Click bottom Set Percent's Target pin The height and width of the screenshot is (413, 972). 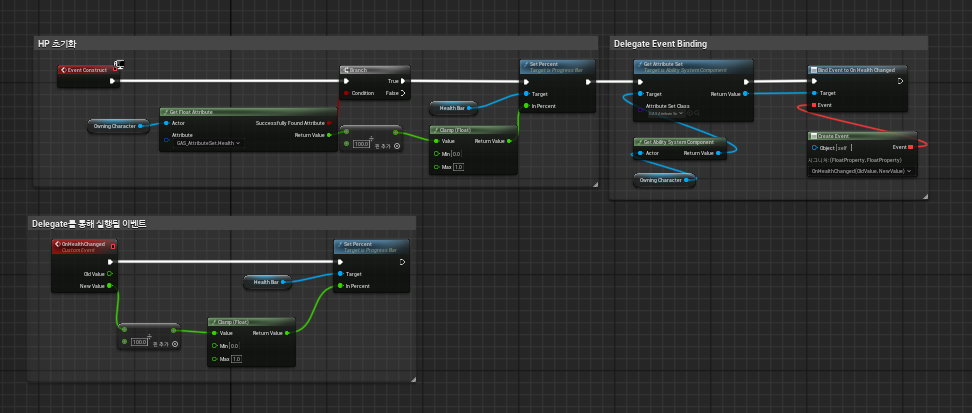click(340, 273)
